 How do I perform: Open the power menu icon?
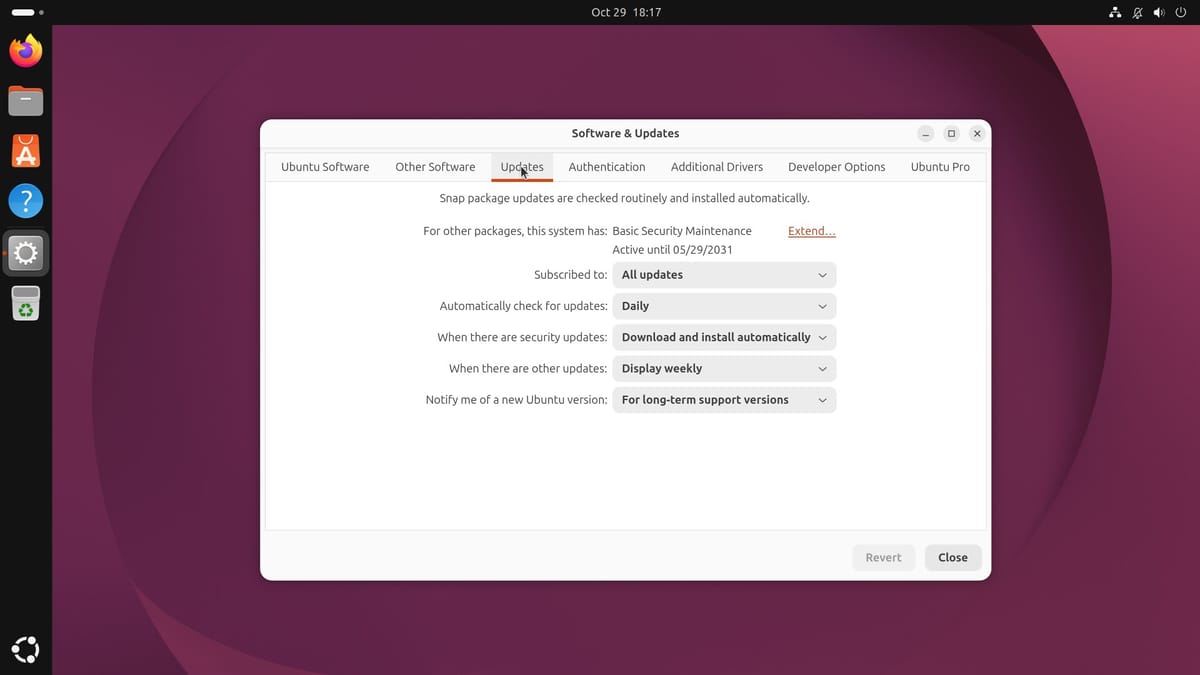tap(1181, 12)
